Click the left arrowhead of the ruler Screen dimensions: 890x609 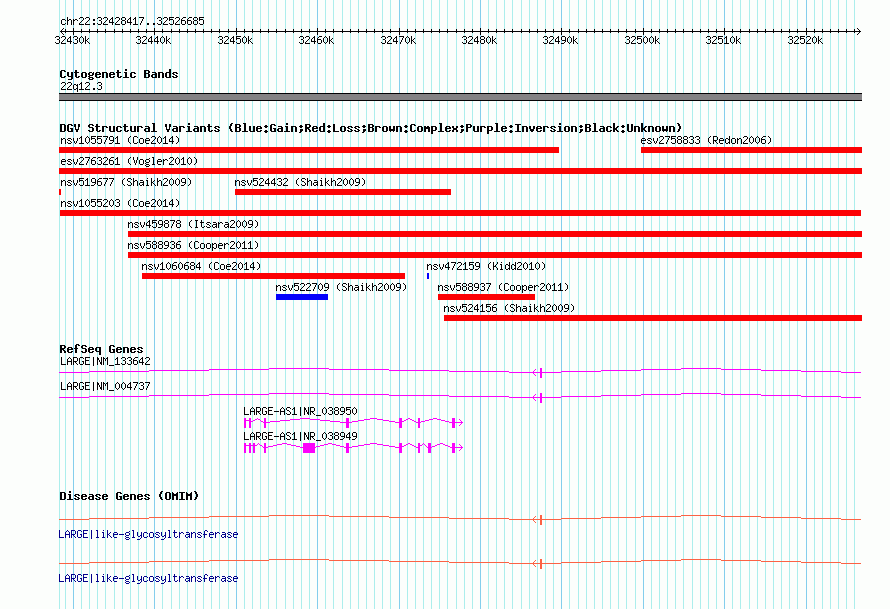pyautogui.click(x=62, y=31)
